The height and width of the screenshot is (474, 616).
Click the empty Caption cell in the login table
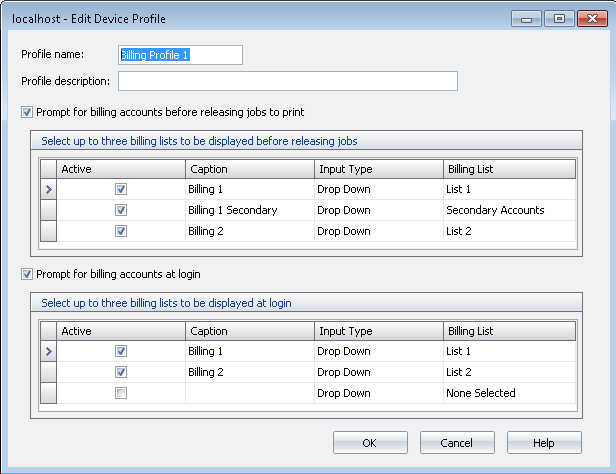tap(249, 393)
